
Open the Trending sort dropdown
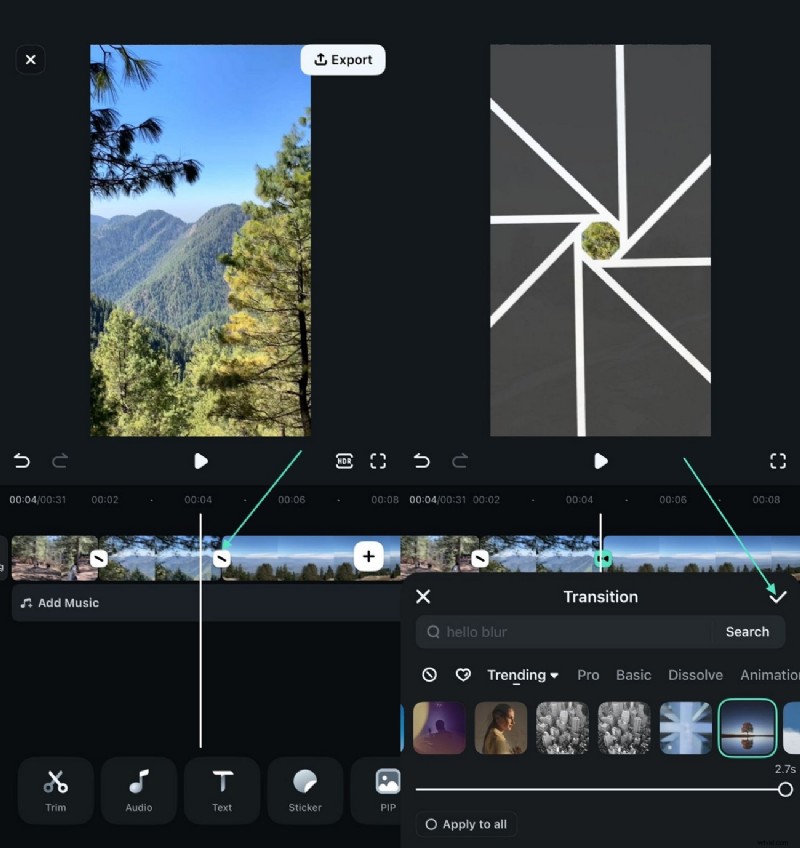[522, 675]
